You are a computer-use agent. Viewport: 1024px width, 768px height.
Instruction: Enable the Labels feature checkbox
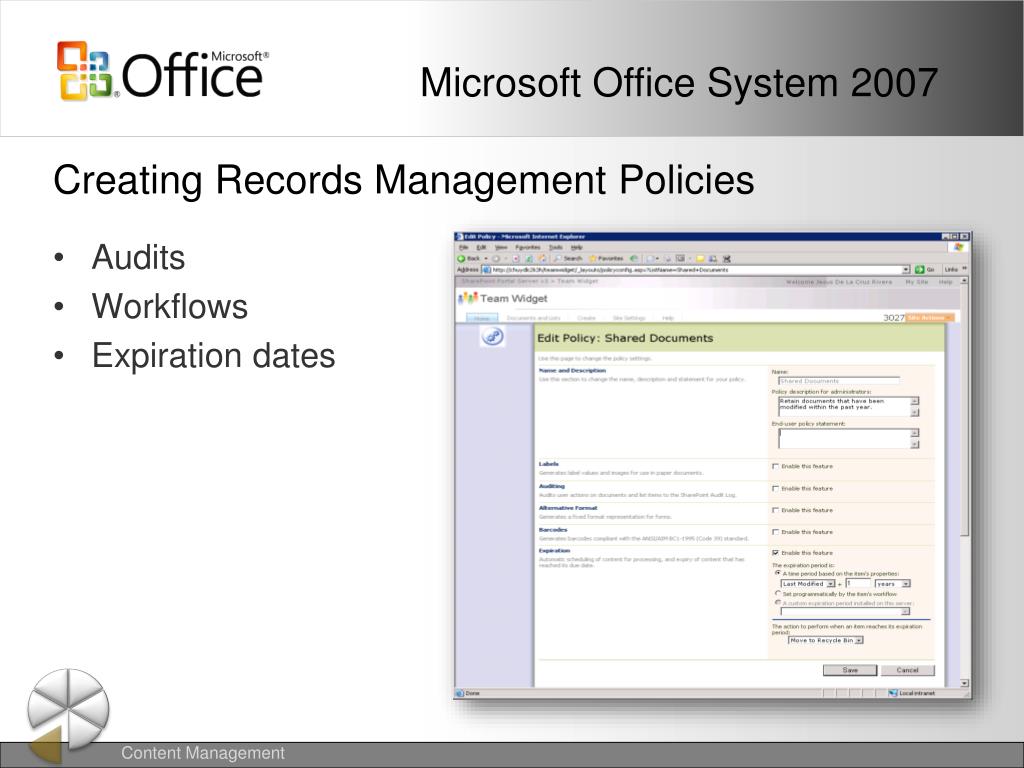click(x=775, y=466)
